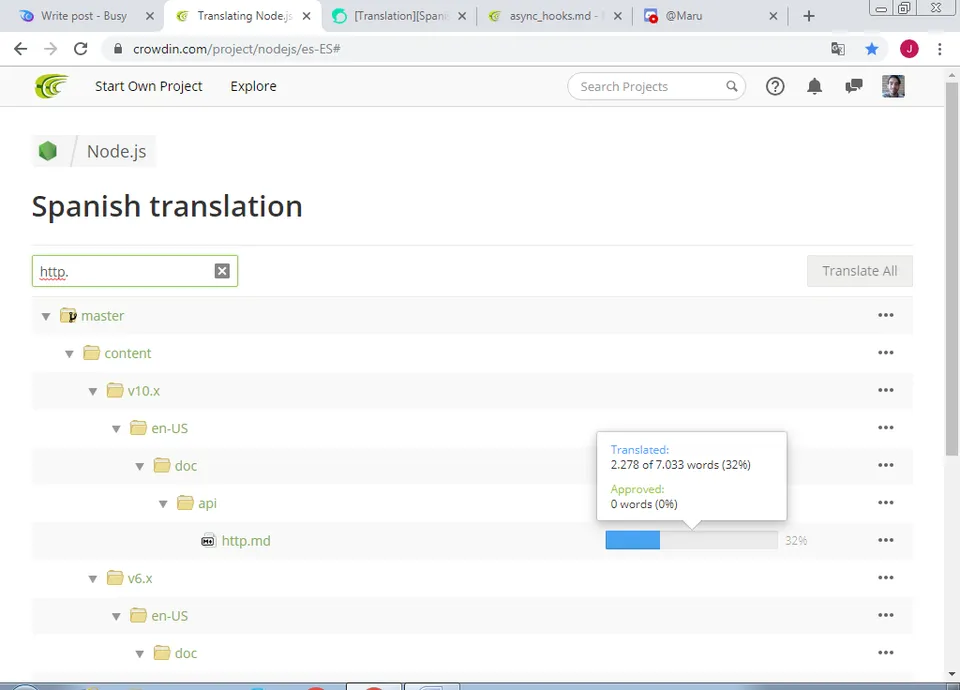This screenshot has width=960, height=690.
Task: Click Start Own Project link
Action: coord(149,86)
